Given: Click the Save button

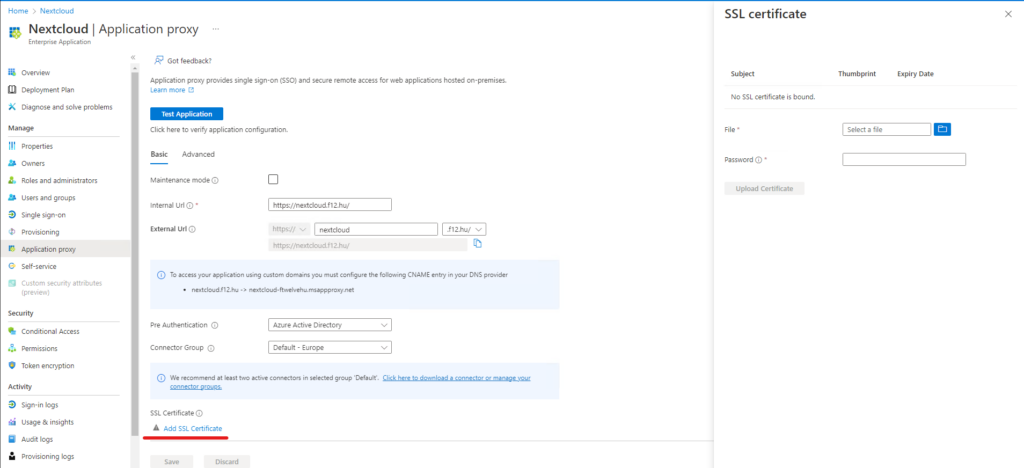Looking at the screenshot, I should [172, 461].
